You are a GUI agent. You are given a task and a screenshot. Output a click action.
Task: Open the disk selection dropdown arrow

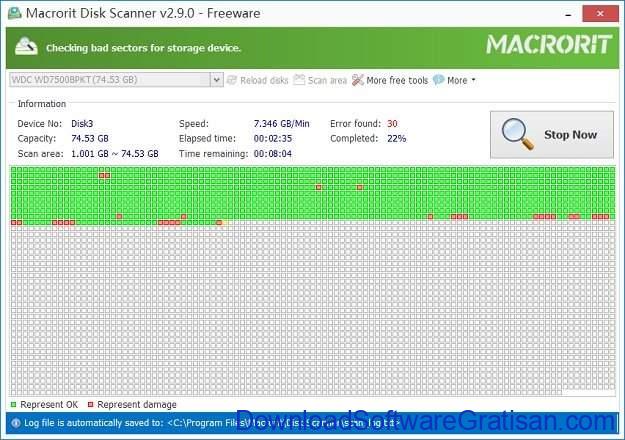(x=216, y=80)
